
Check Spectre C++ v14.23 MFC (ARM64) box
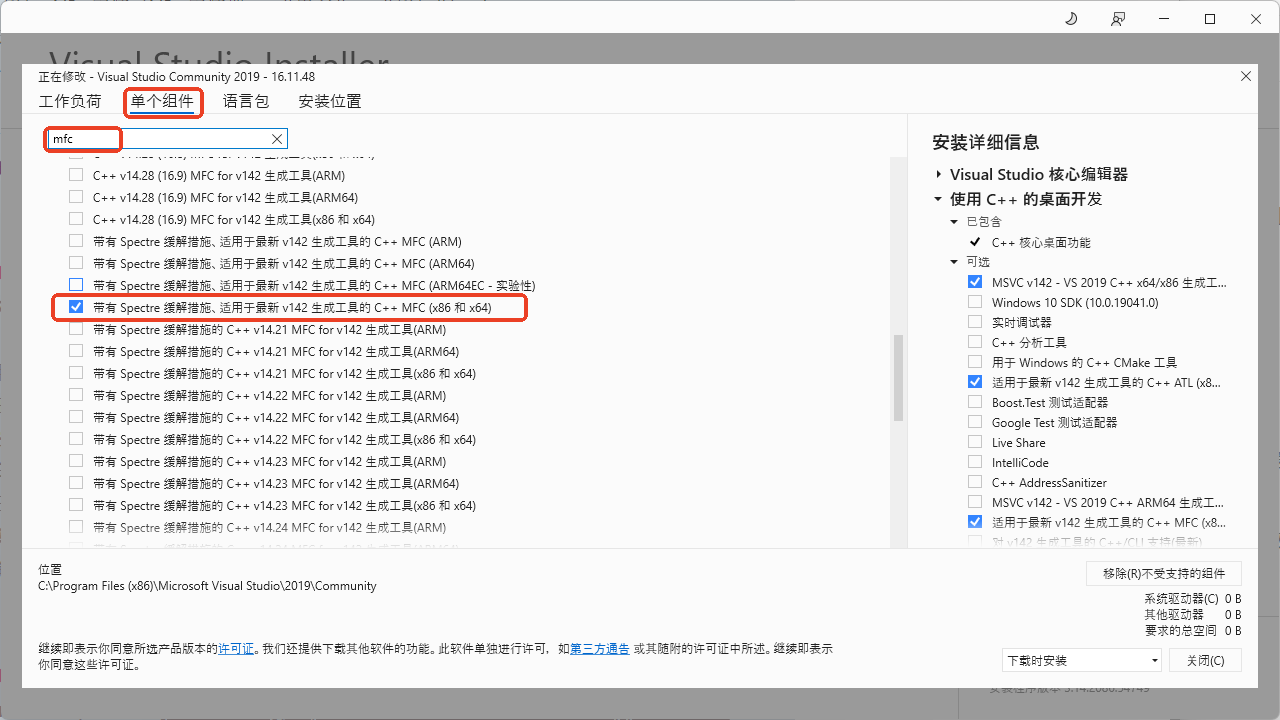pyautogui.click(x=76, y=483)
